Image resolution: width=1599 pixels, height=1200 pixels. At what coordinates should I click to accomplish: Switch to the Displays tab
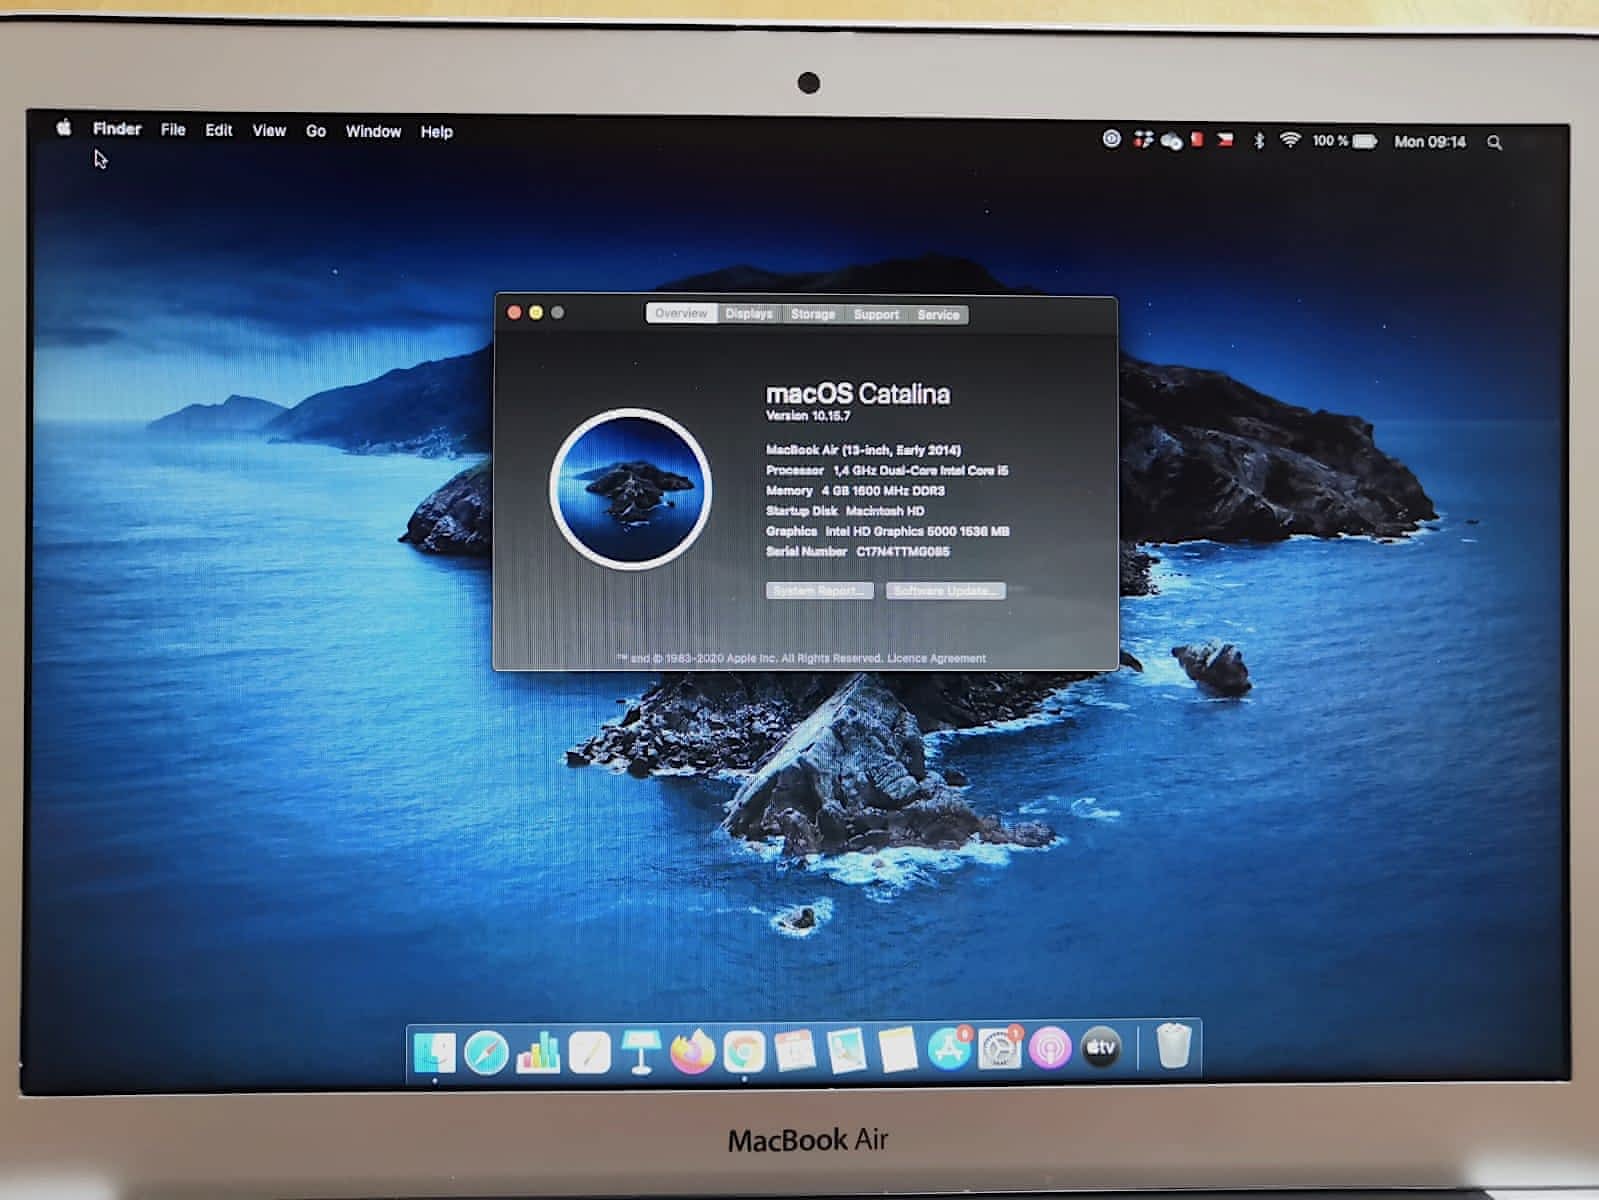tap(749, 314)
